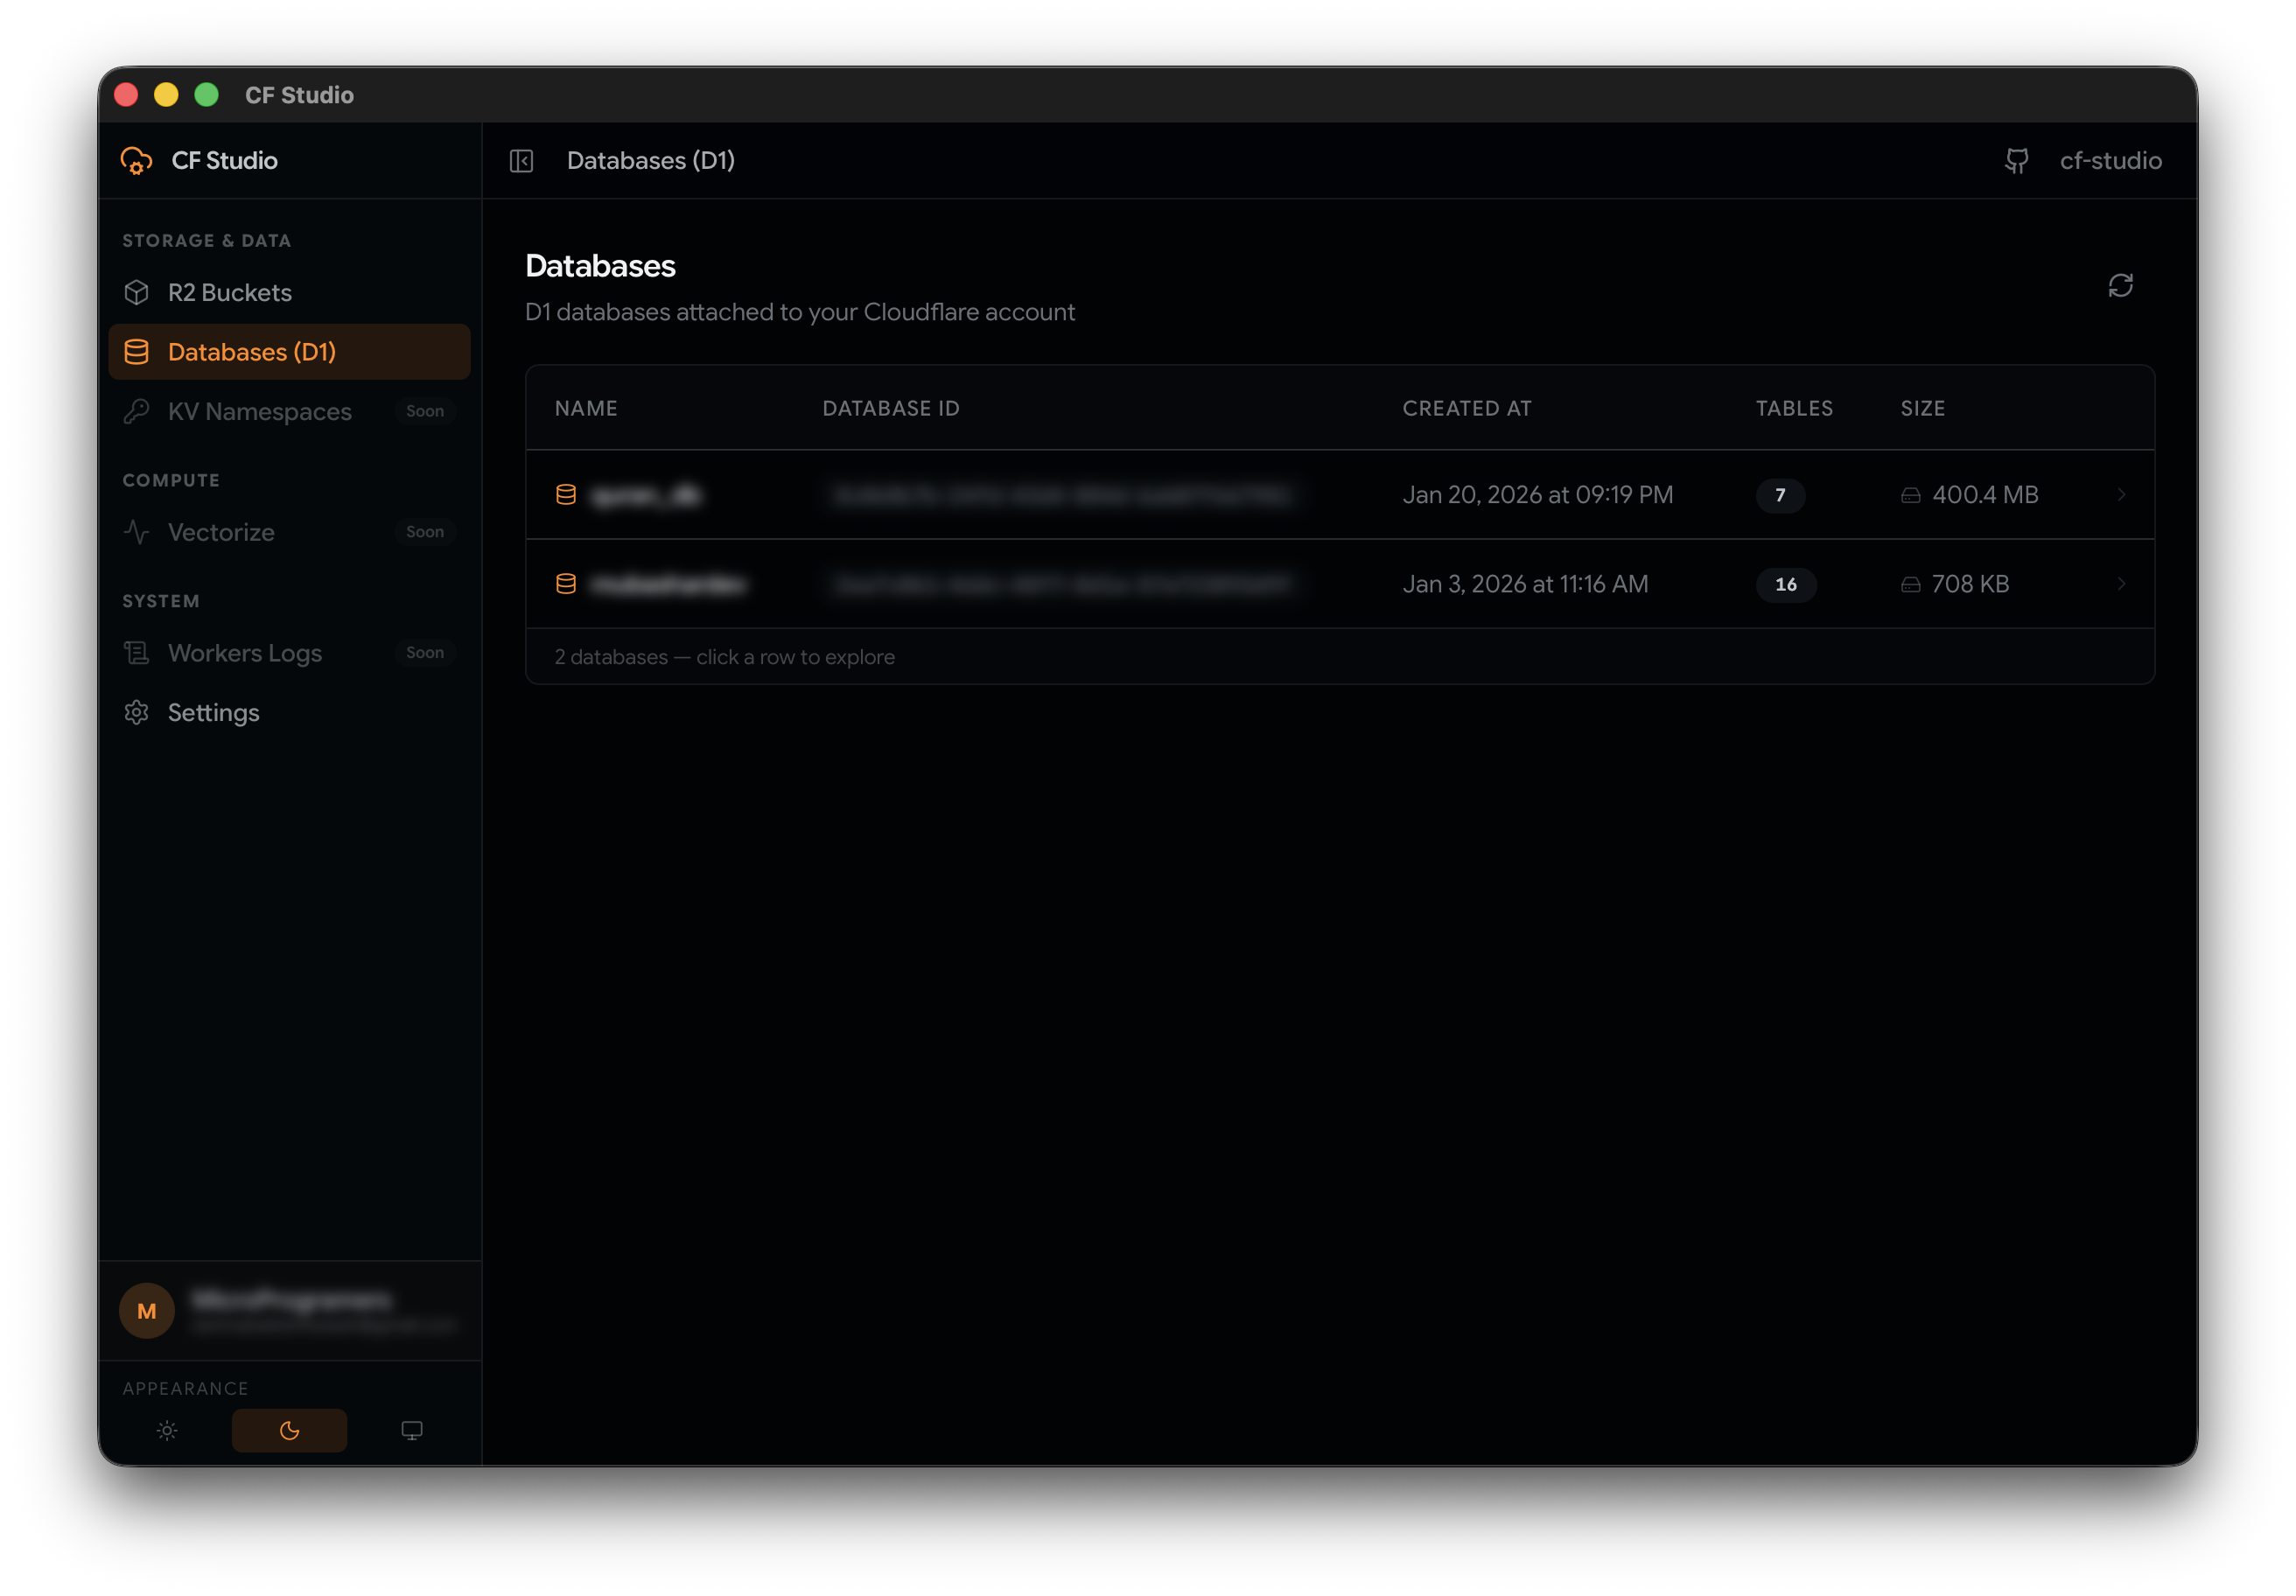Click the blurred database ID in second row
The image size is (2296, 1596).
(1061, 585)
